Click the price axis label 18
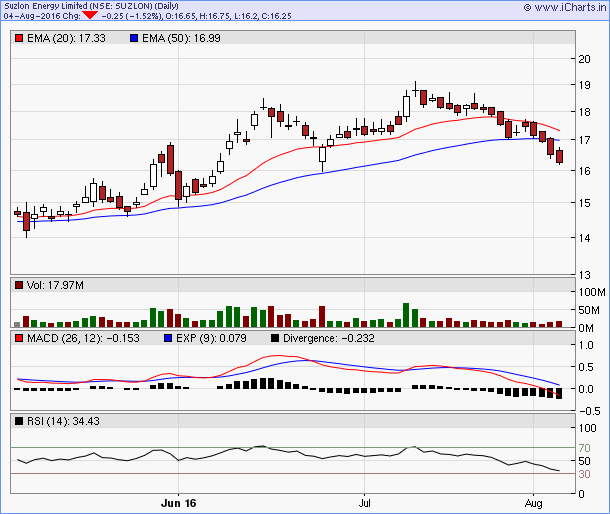This screenshot has height=514, width=610. [x=584, y=112]
